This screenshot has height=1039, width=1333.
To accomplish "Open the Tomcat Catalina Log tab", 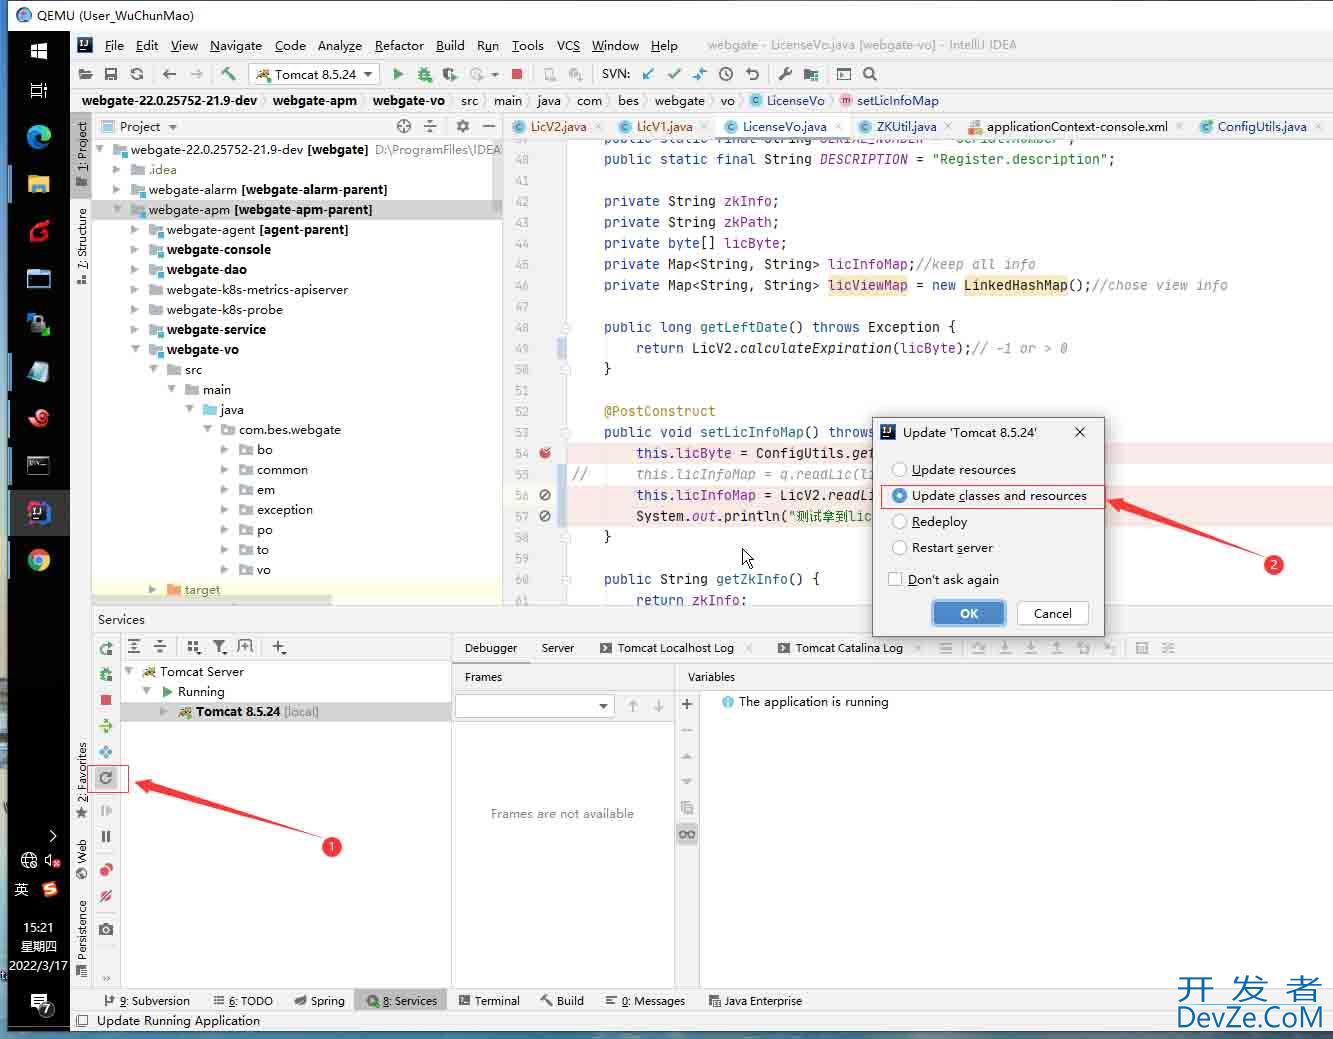I will click(849, 648).
